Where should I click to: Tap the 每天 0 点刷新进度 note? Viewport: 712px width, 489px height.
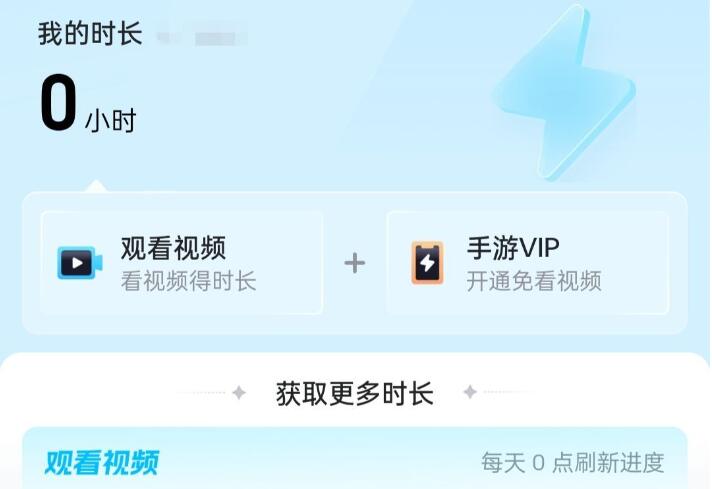coord(573,463)
